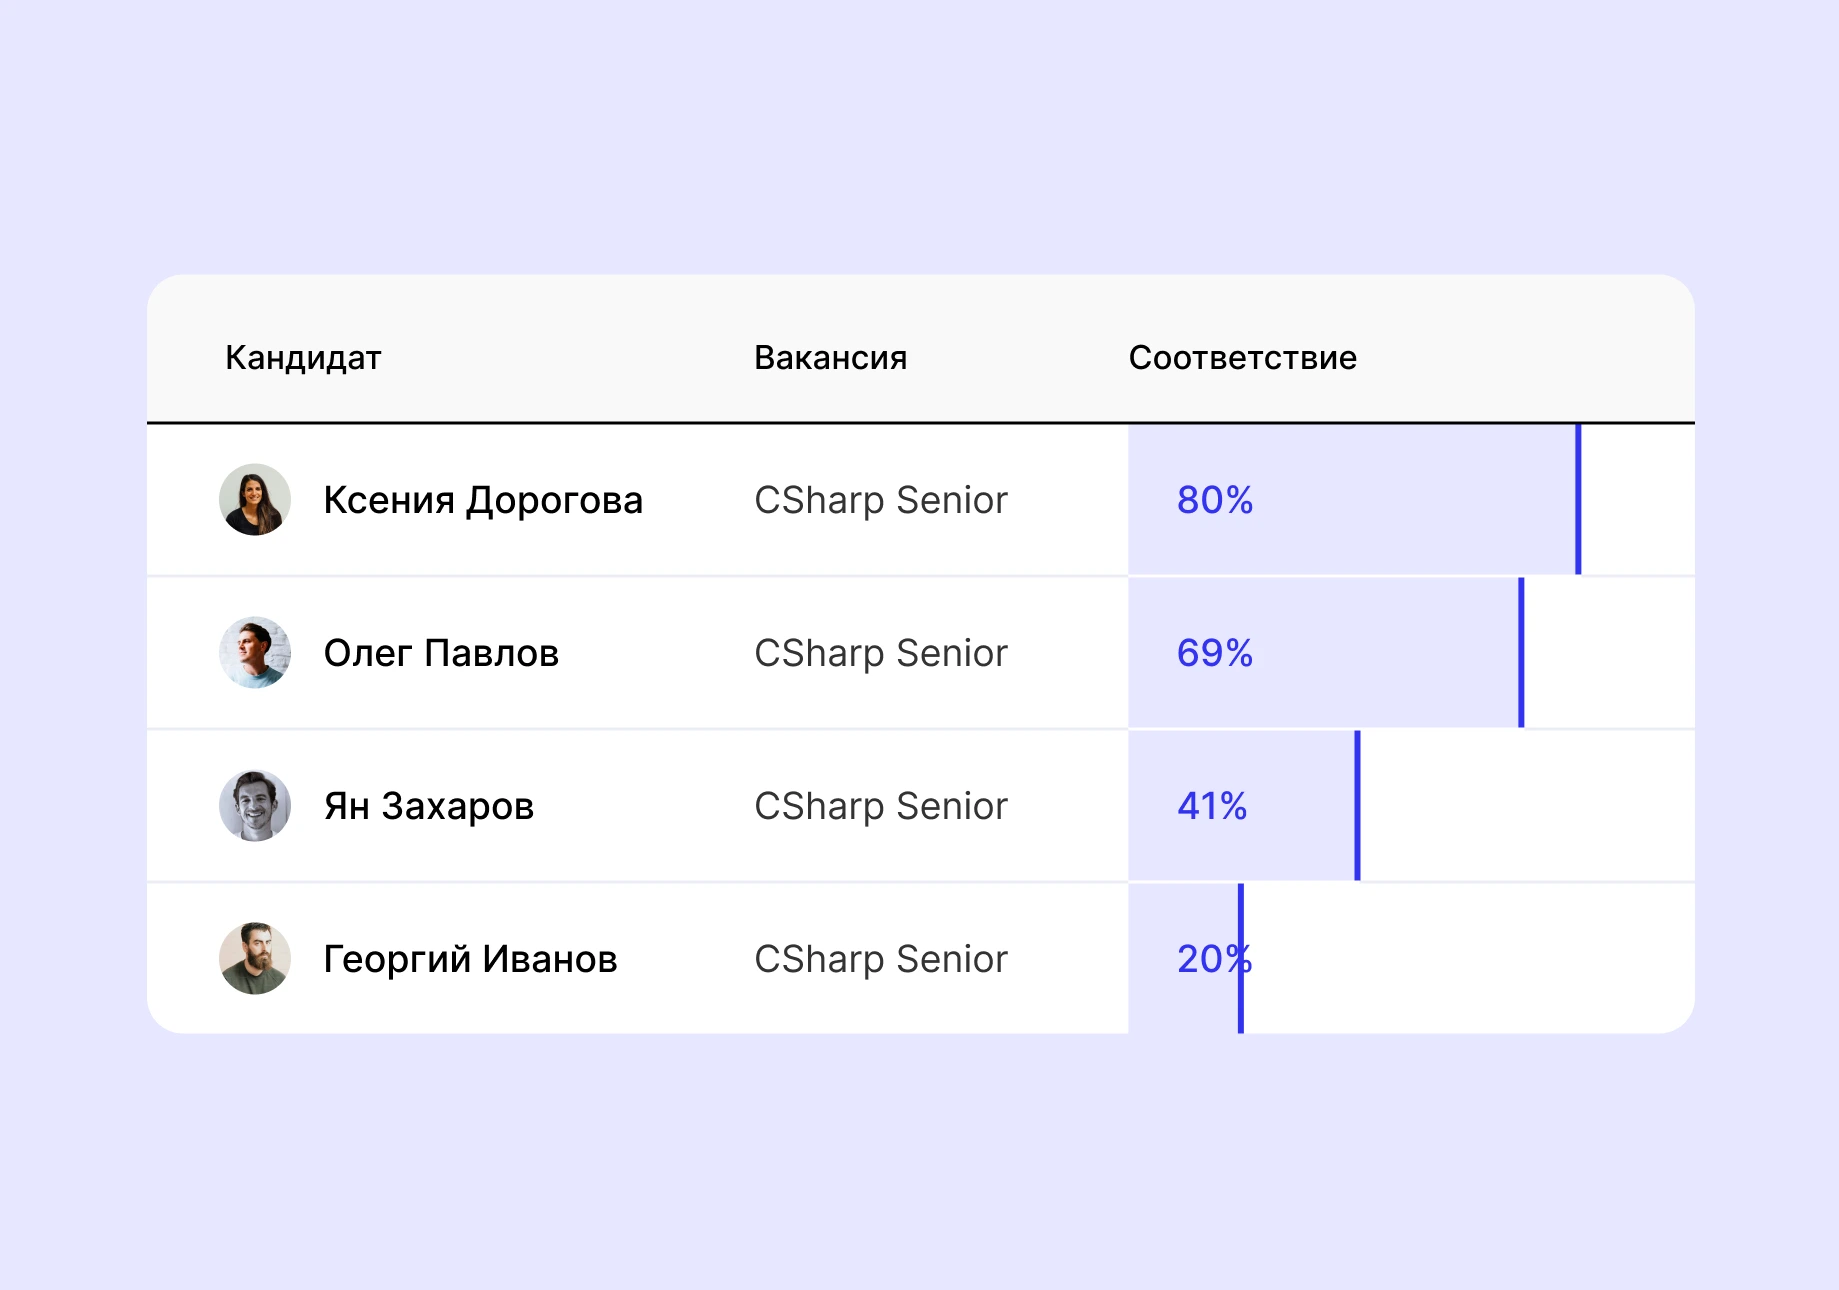Image resolution: width=1839 pixels, height=1290 pixels.
Task: Open CSharp Senior vacancy for Ян Захаров
Action: coord(880,806)
